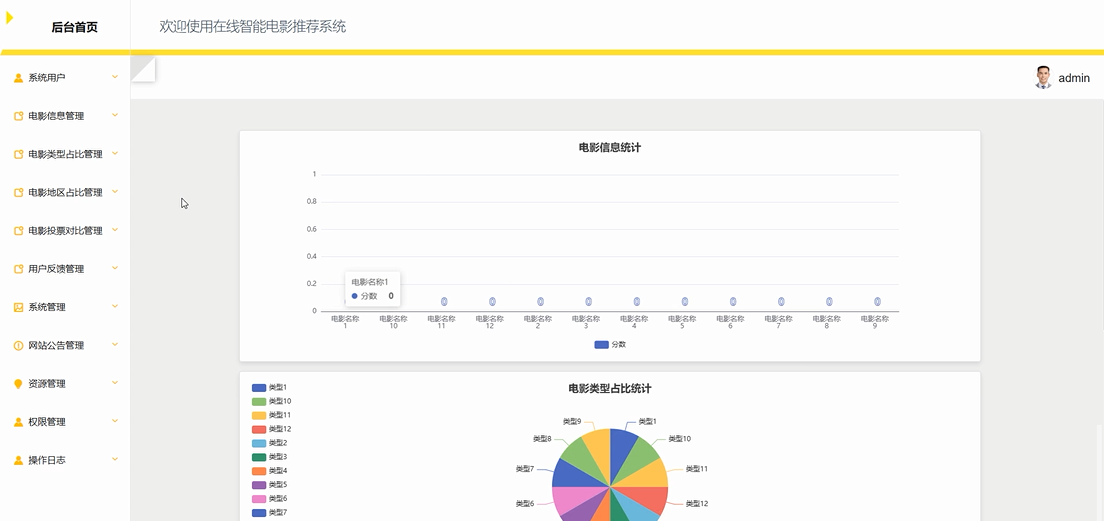Open 电影信息管理 menu item

click(x=65, y=116)
